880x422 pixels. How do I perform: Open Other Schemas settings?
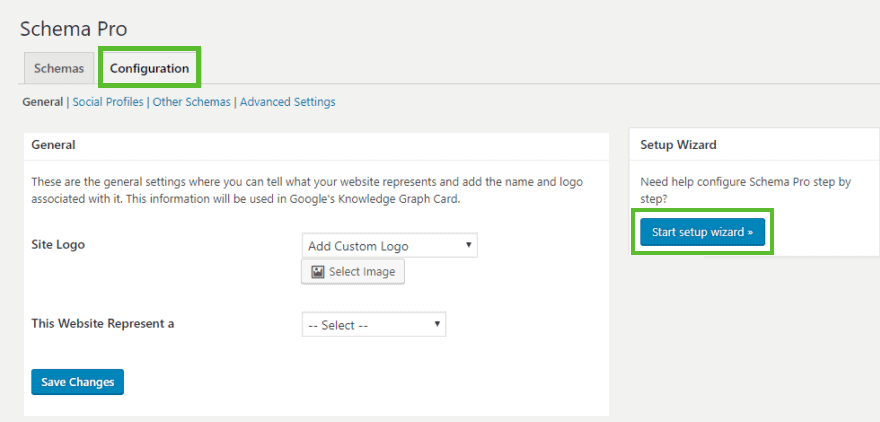pyautogui.click(x=191, y=102)
